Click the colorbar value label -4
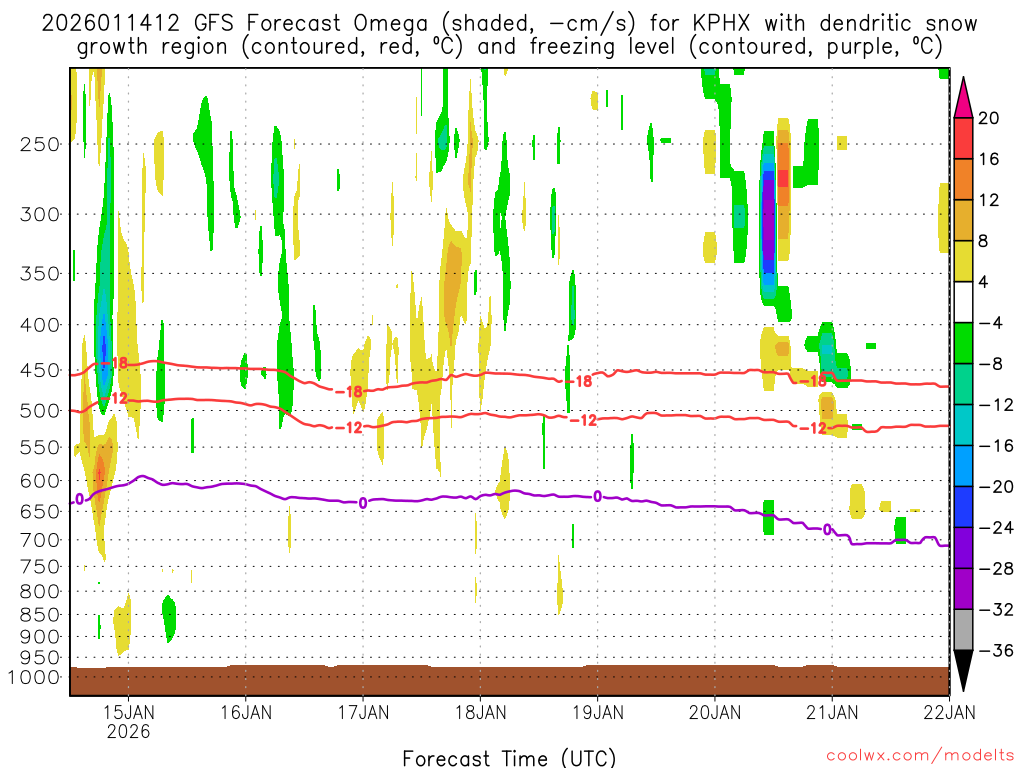Screen dimensions: 1024x768 pos(991,323)
